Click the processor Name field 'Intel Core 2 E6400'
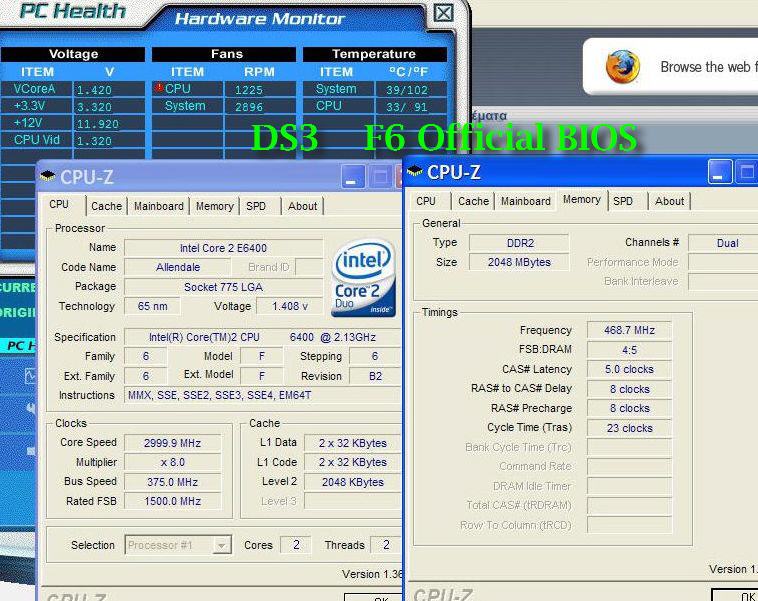 (x=223, y=248)
